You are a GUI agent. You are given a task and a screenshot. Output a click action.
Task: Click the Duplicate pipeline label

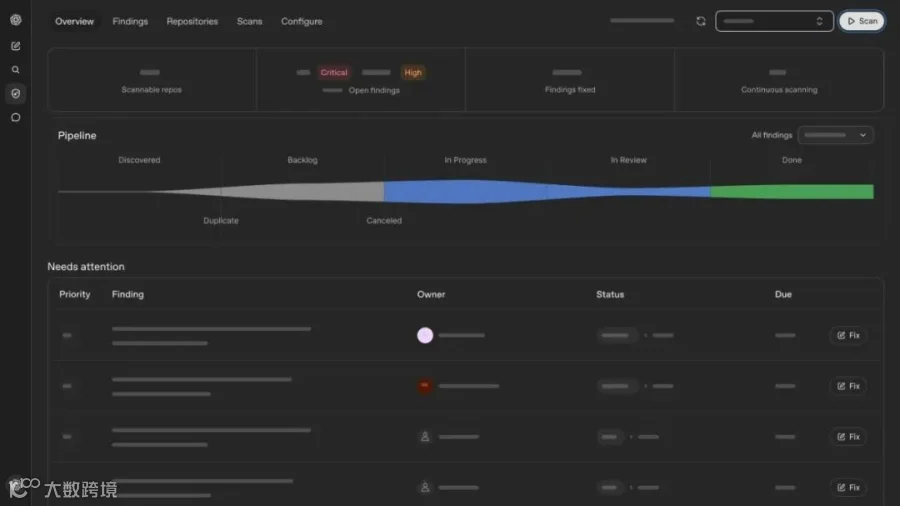[221, 220]
